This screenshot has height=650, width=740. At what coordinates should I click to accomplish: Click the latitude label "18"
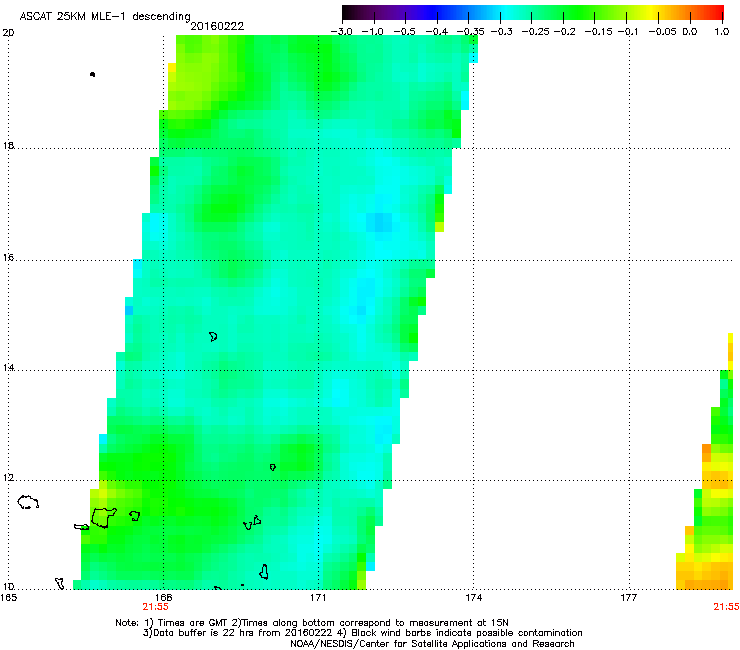[8, 146]
